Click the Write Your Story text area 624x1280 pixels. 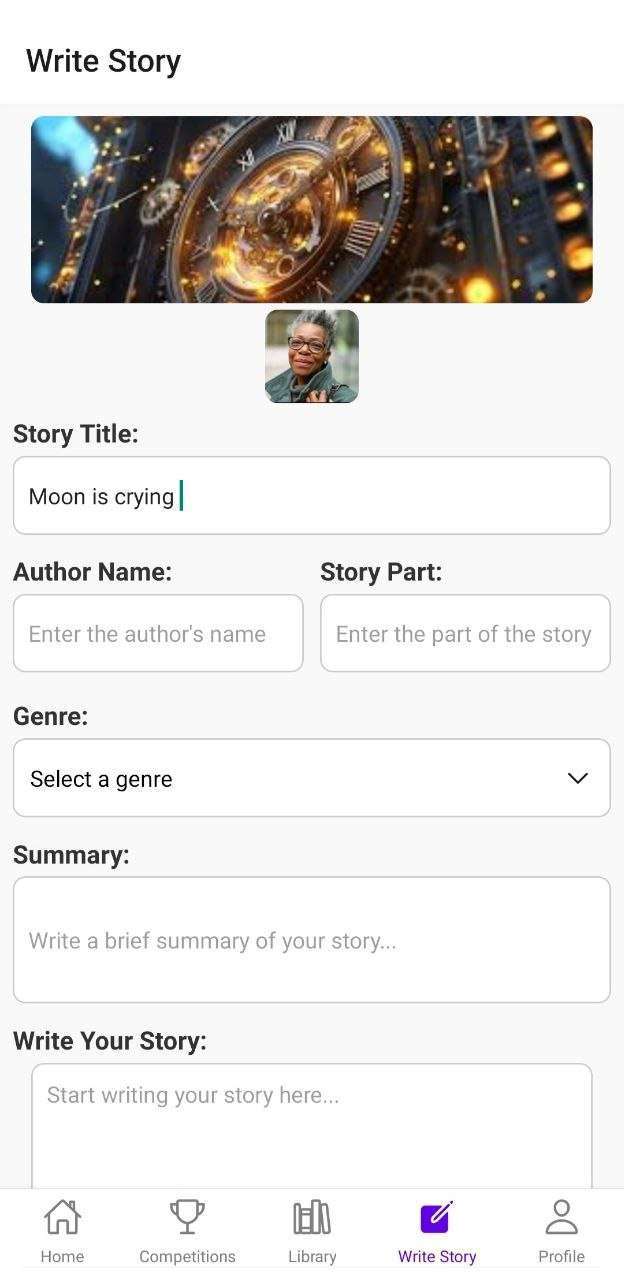click(312, 1126)
